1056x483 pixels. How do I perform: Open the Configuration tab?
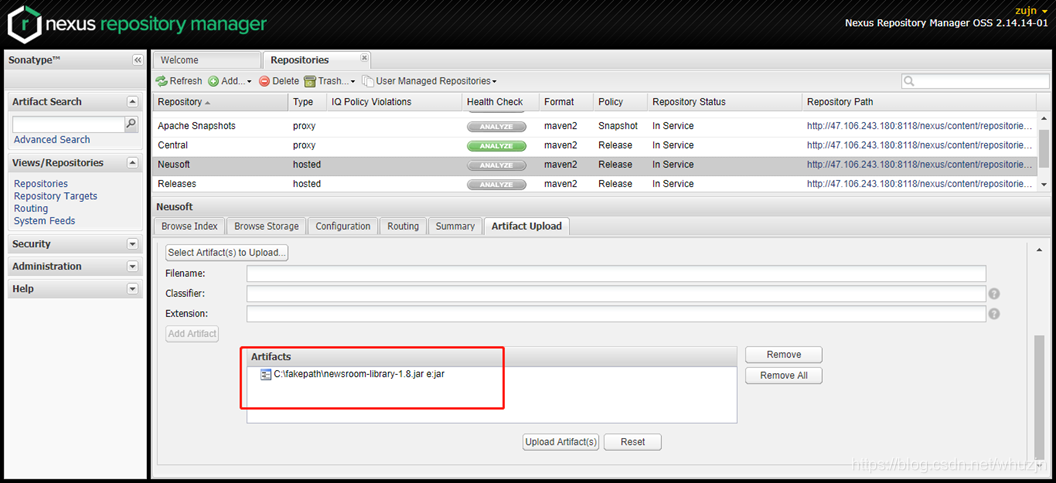pyautogui.click(x=343, y=226)
